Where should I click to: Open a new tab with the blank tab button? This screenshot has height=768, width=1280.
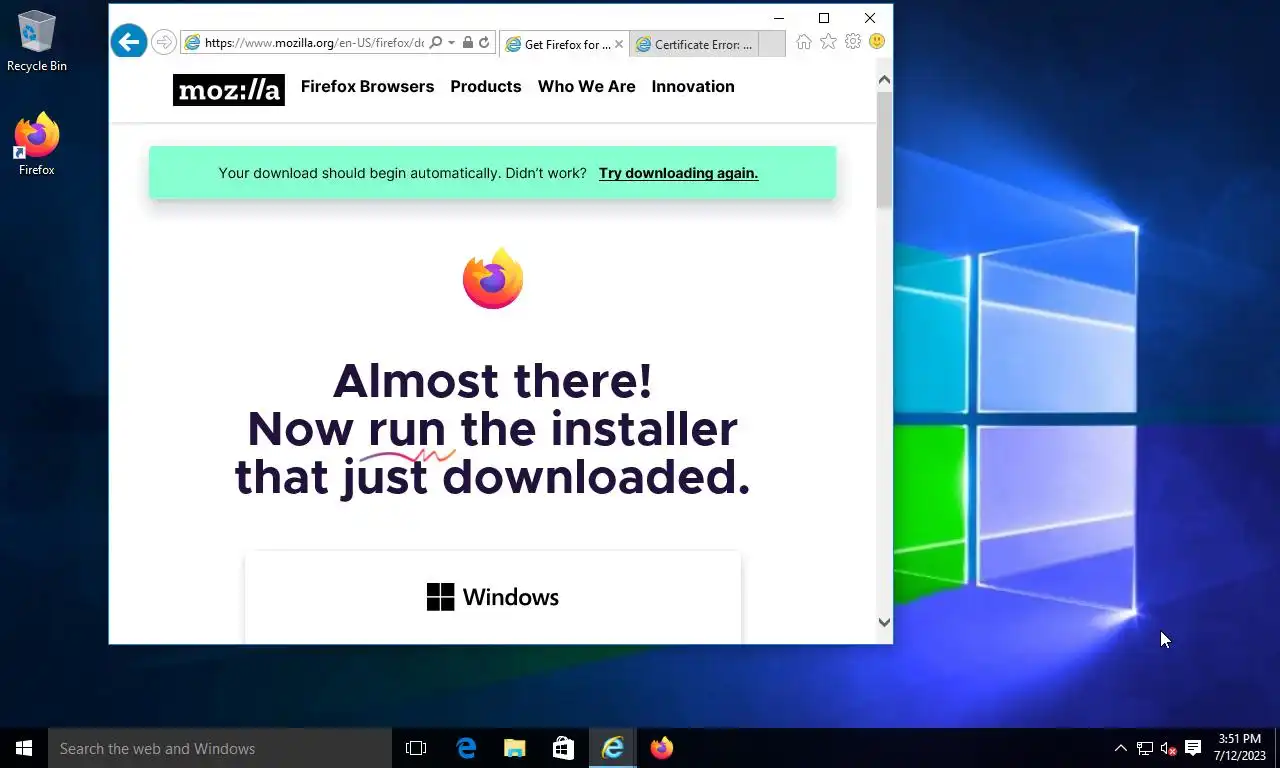(772, 44)
